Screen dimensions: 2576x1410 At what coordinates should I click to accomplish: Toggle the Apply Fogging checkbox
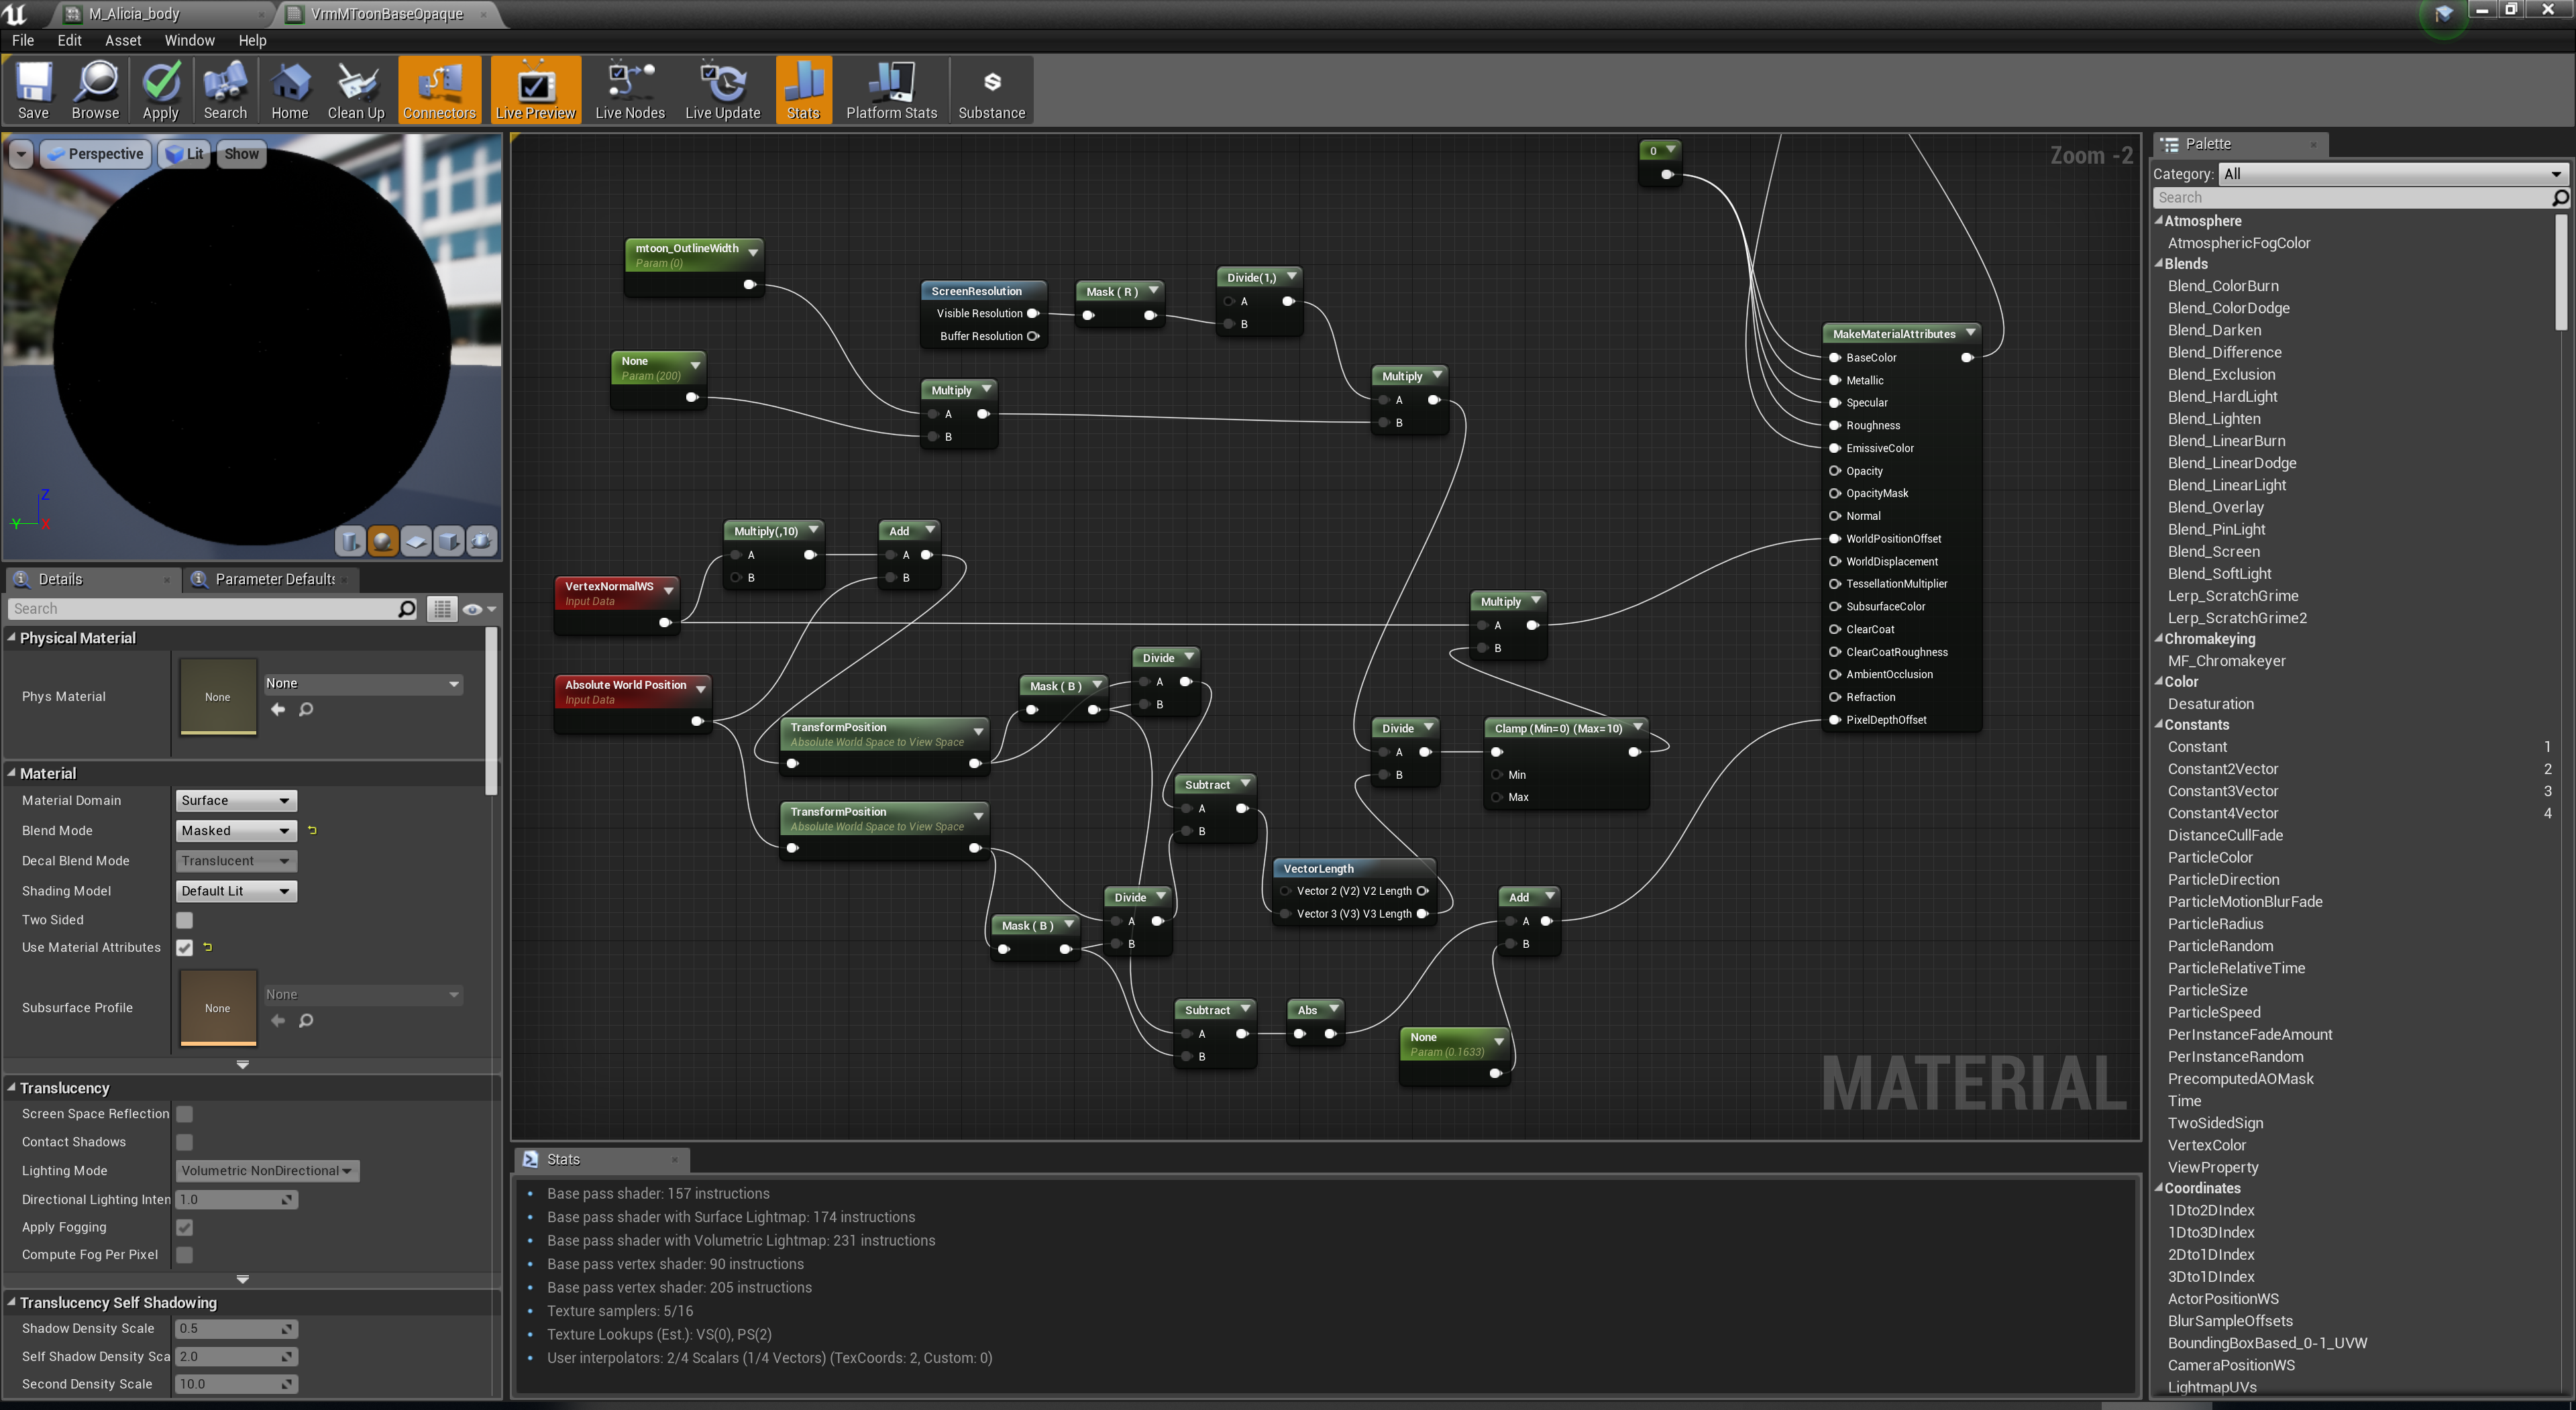185,1227
